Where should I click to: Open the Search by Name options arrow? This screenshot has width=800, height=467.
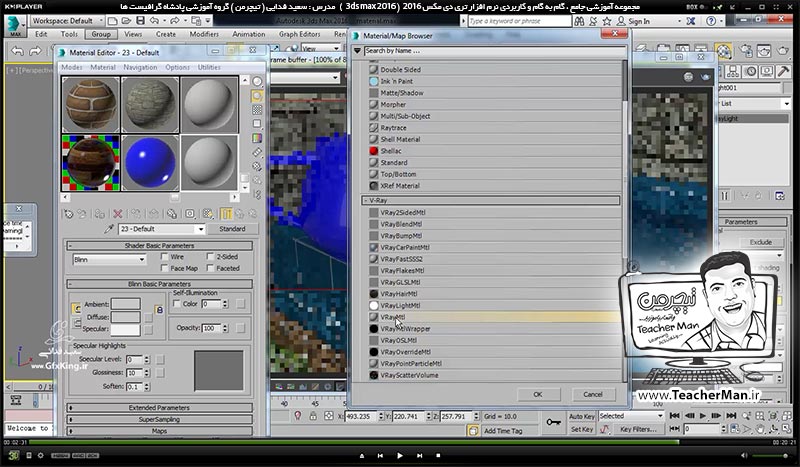pos(357,51)
